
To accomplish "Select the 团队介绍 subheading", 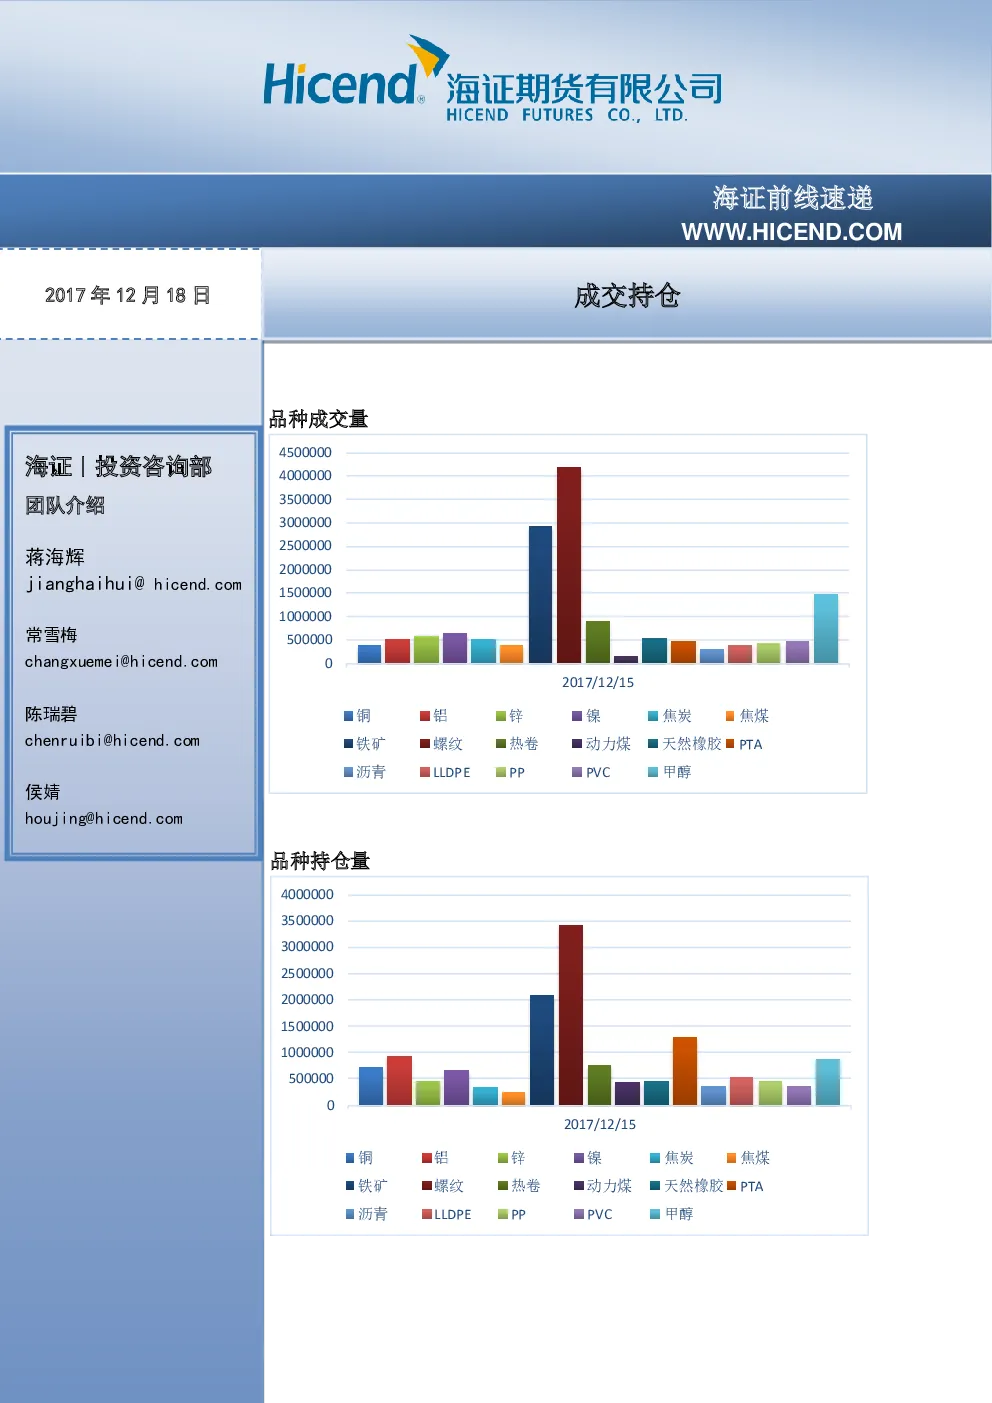I will [65, 505].
